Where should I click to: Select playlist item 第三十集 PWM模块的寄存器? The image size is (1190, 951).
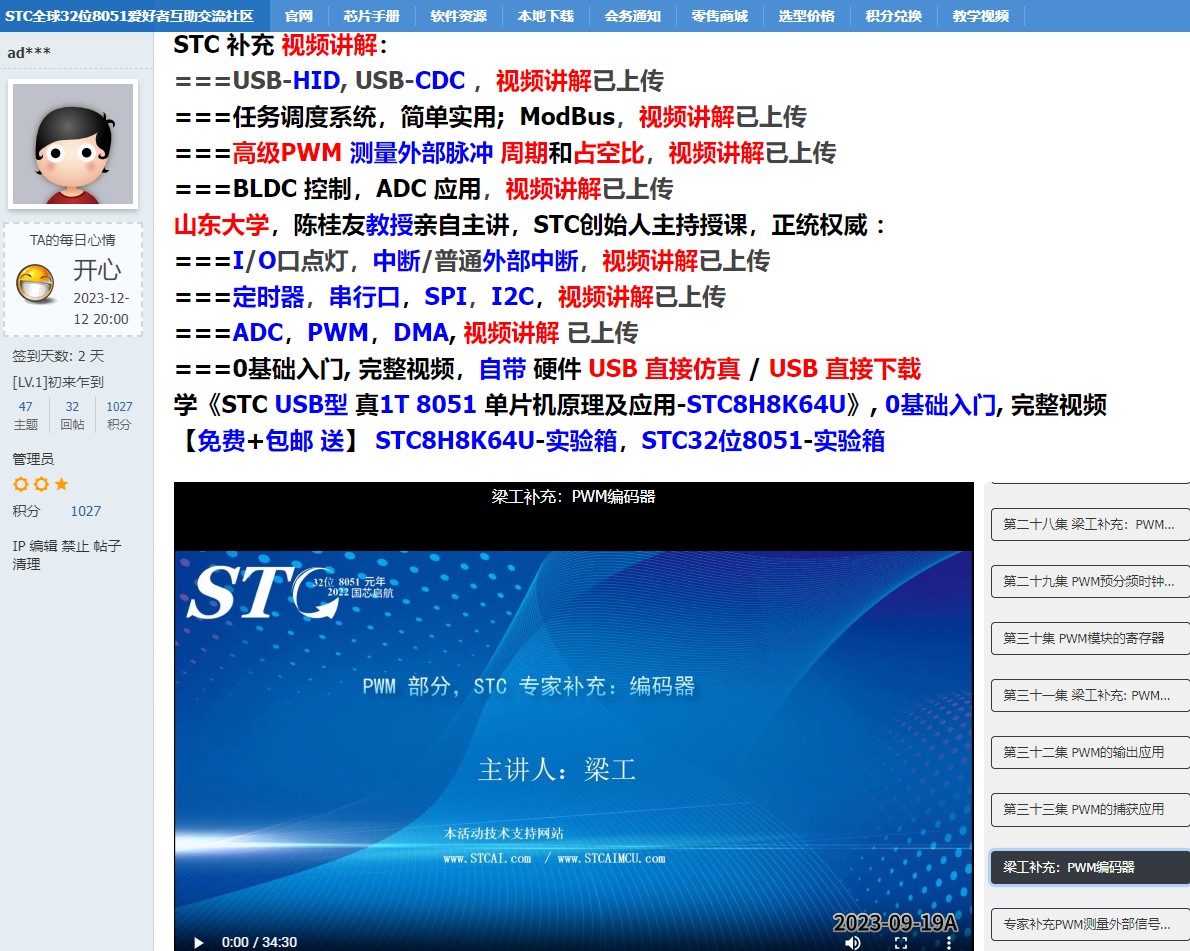coord(1090,638)
